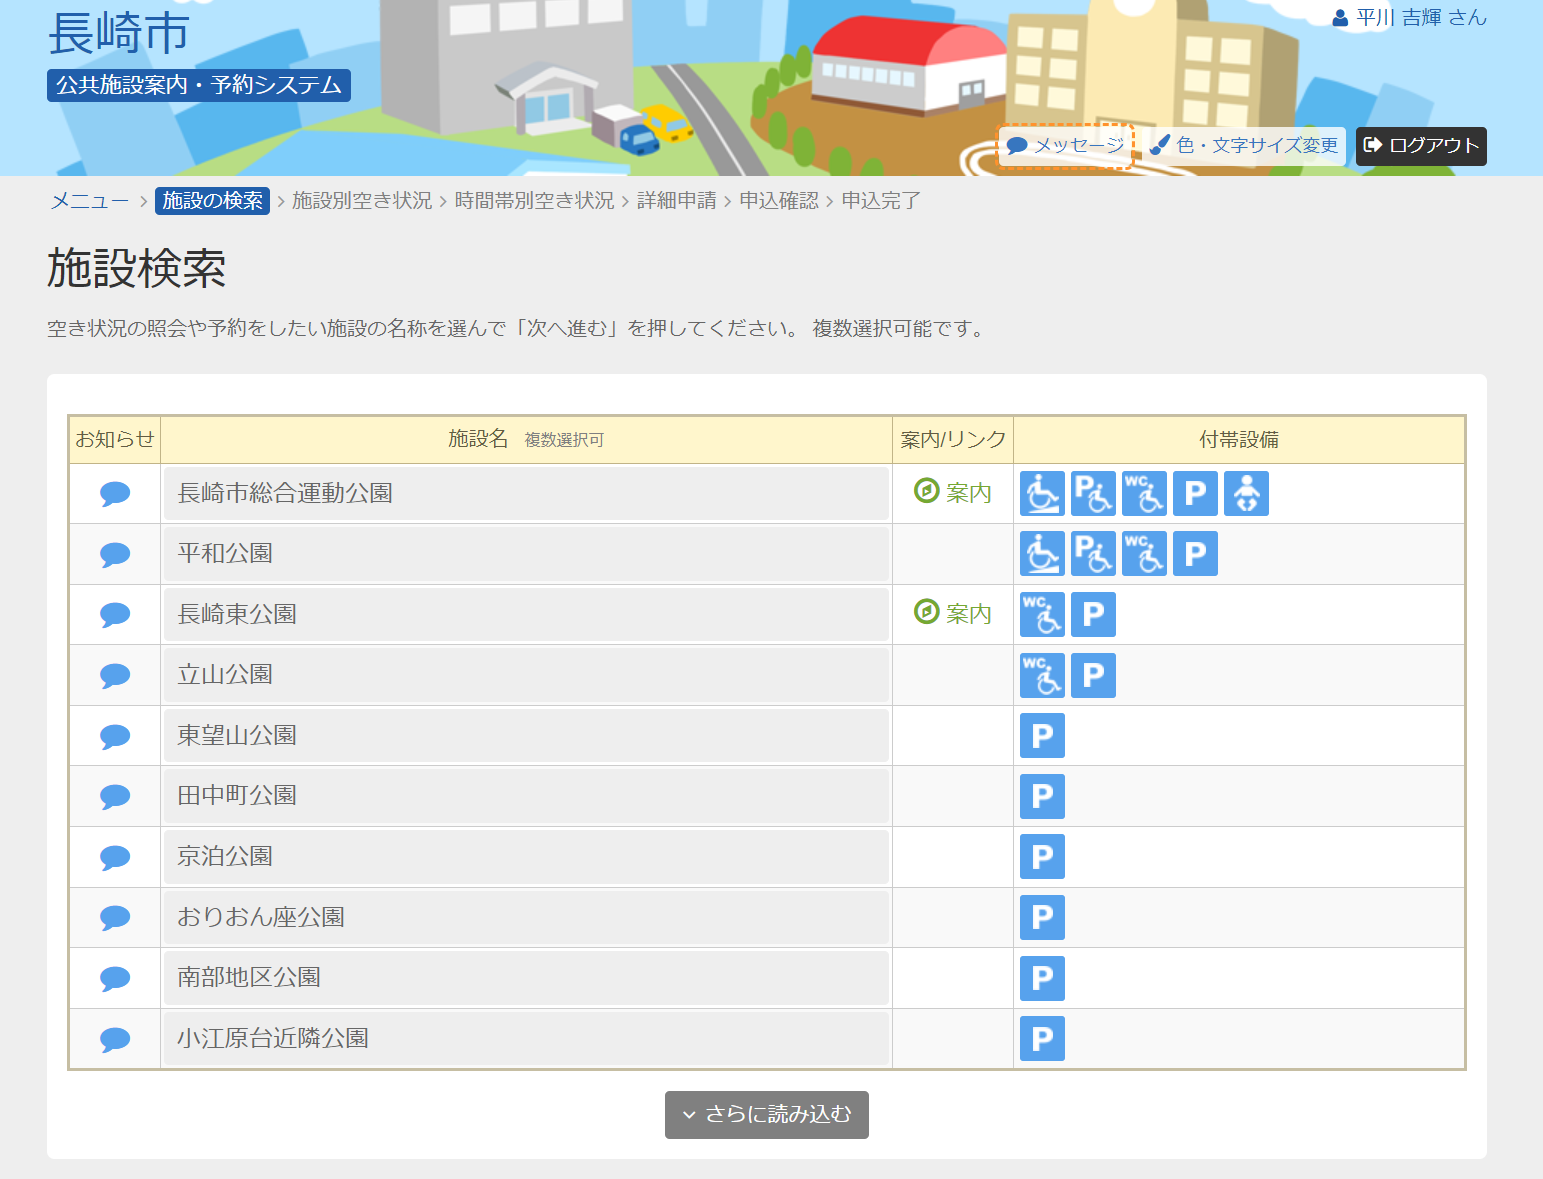Toggle selection of 長崎市総合運動公園 facility
This screenshot has height=1179, width=1543.
click(x=526, y=494)
